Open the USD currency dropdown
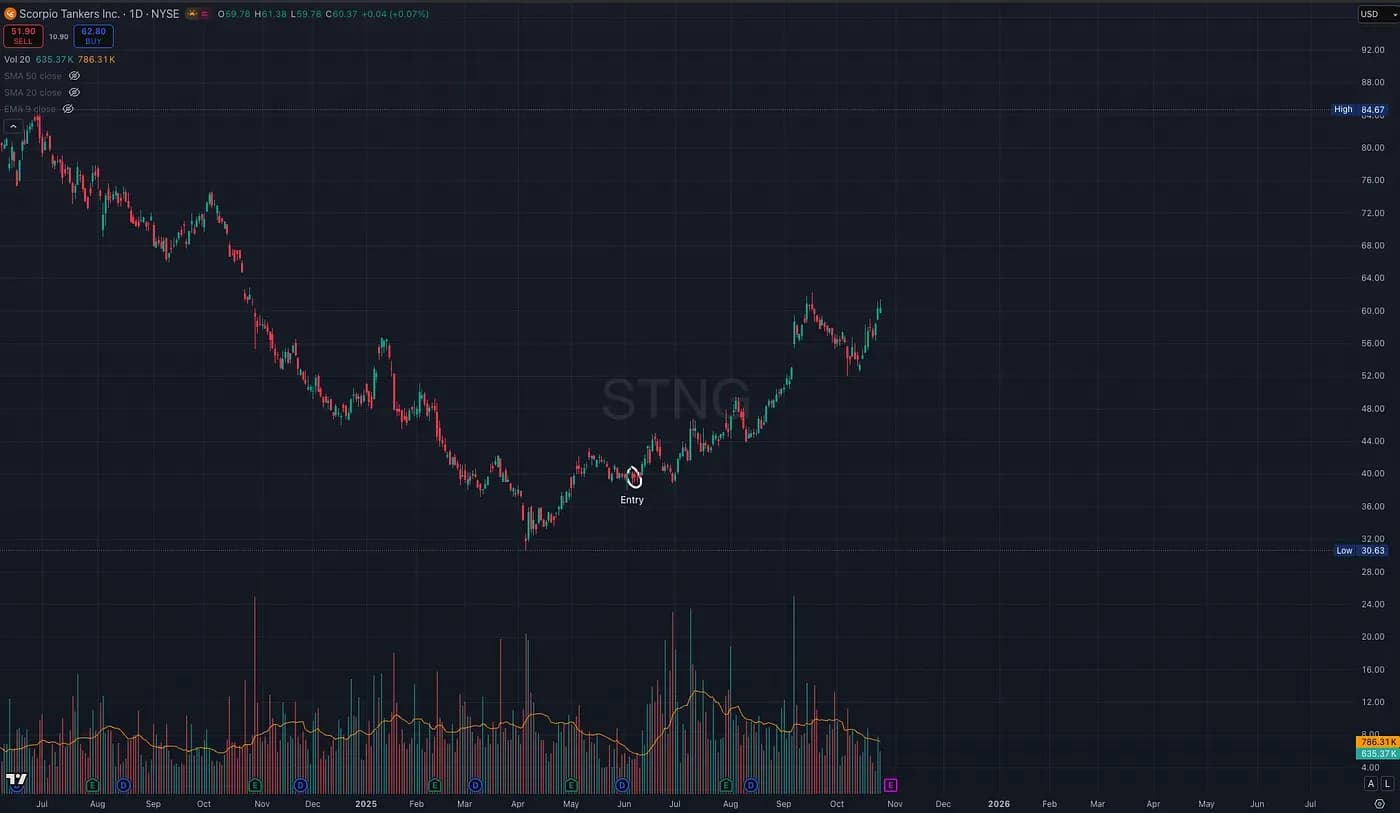This screenshot has height=813, width=1400. (1370, 14)
